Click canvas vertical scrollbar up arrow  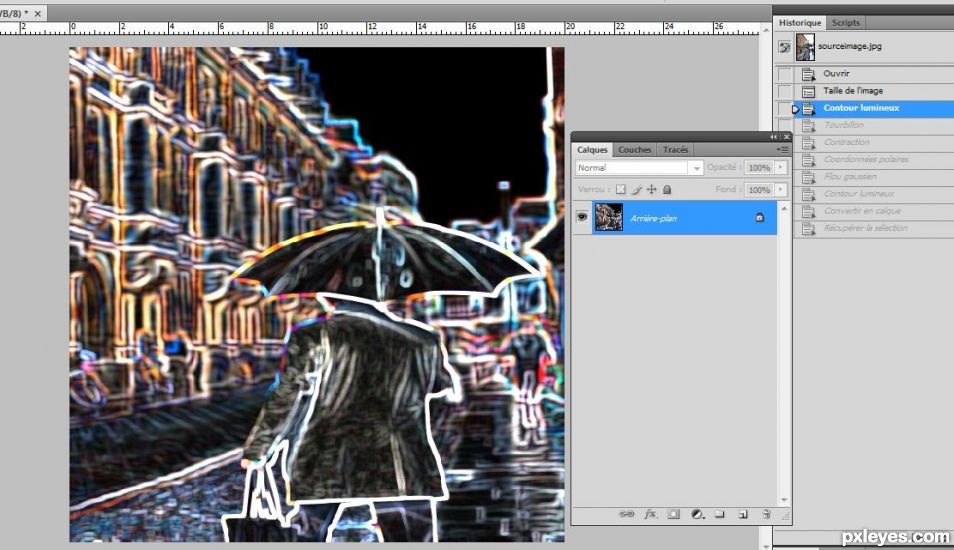[766, 29]
